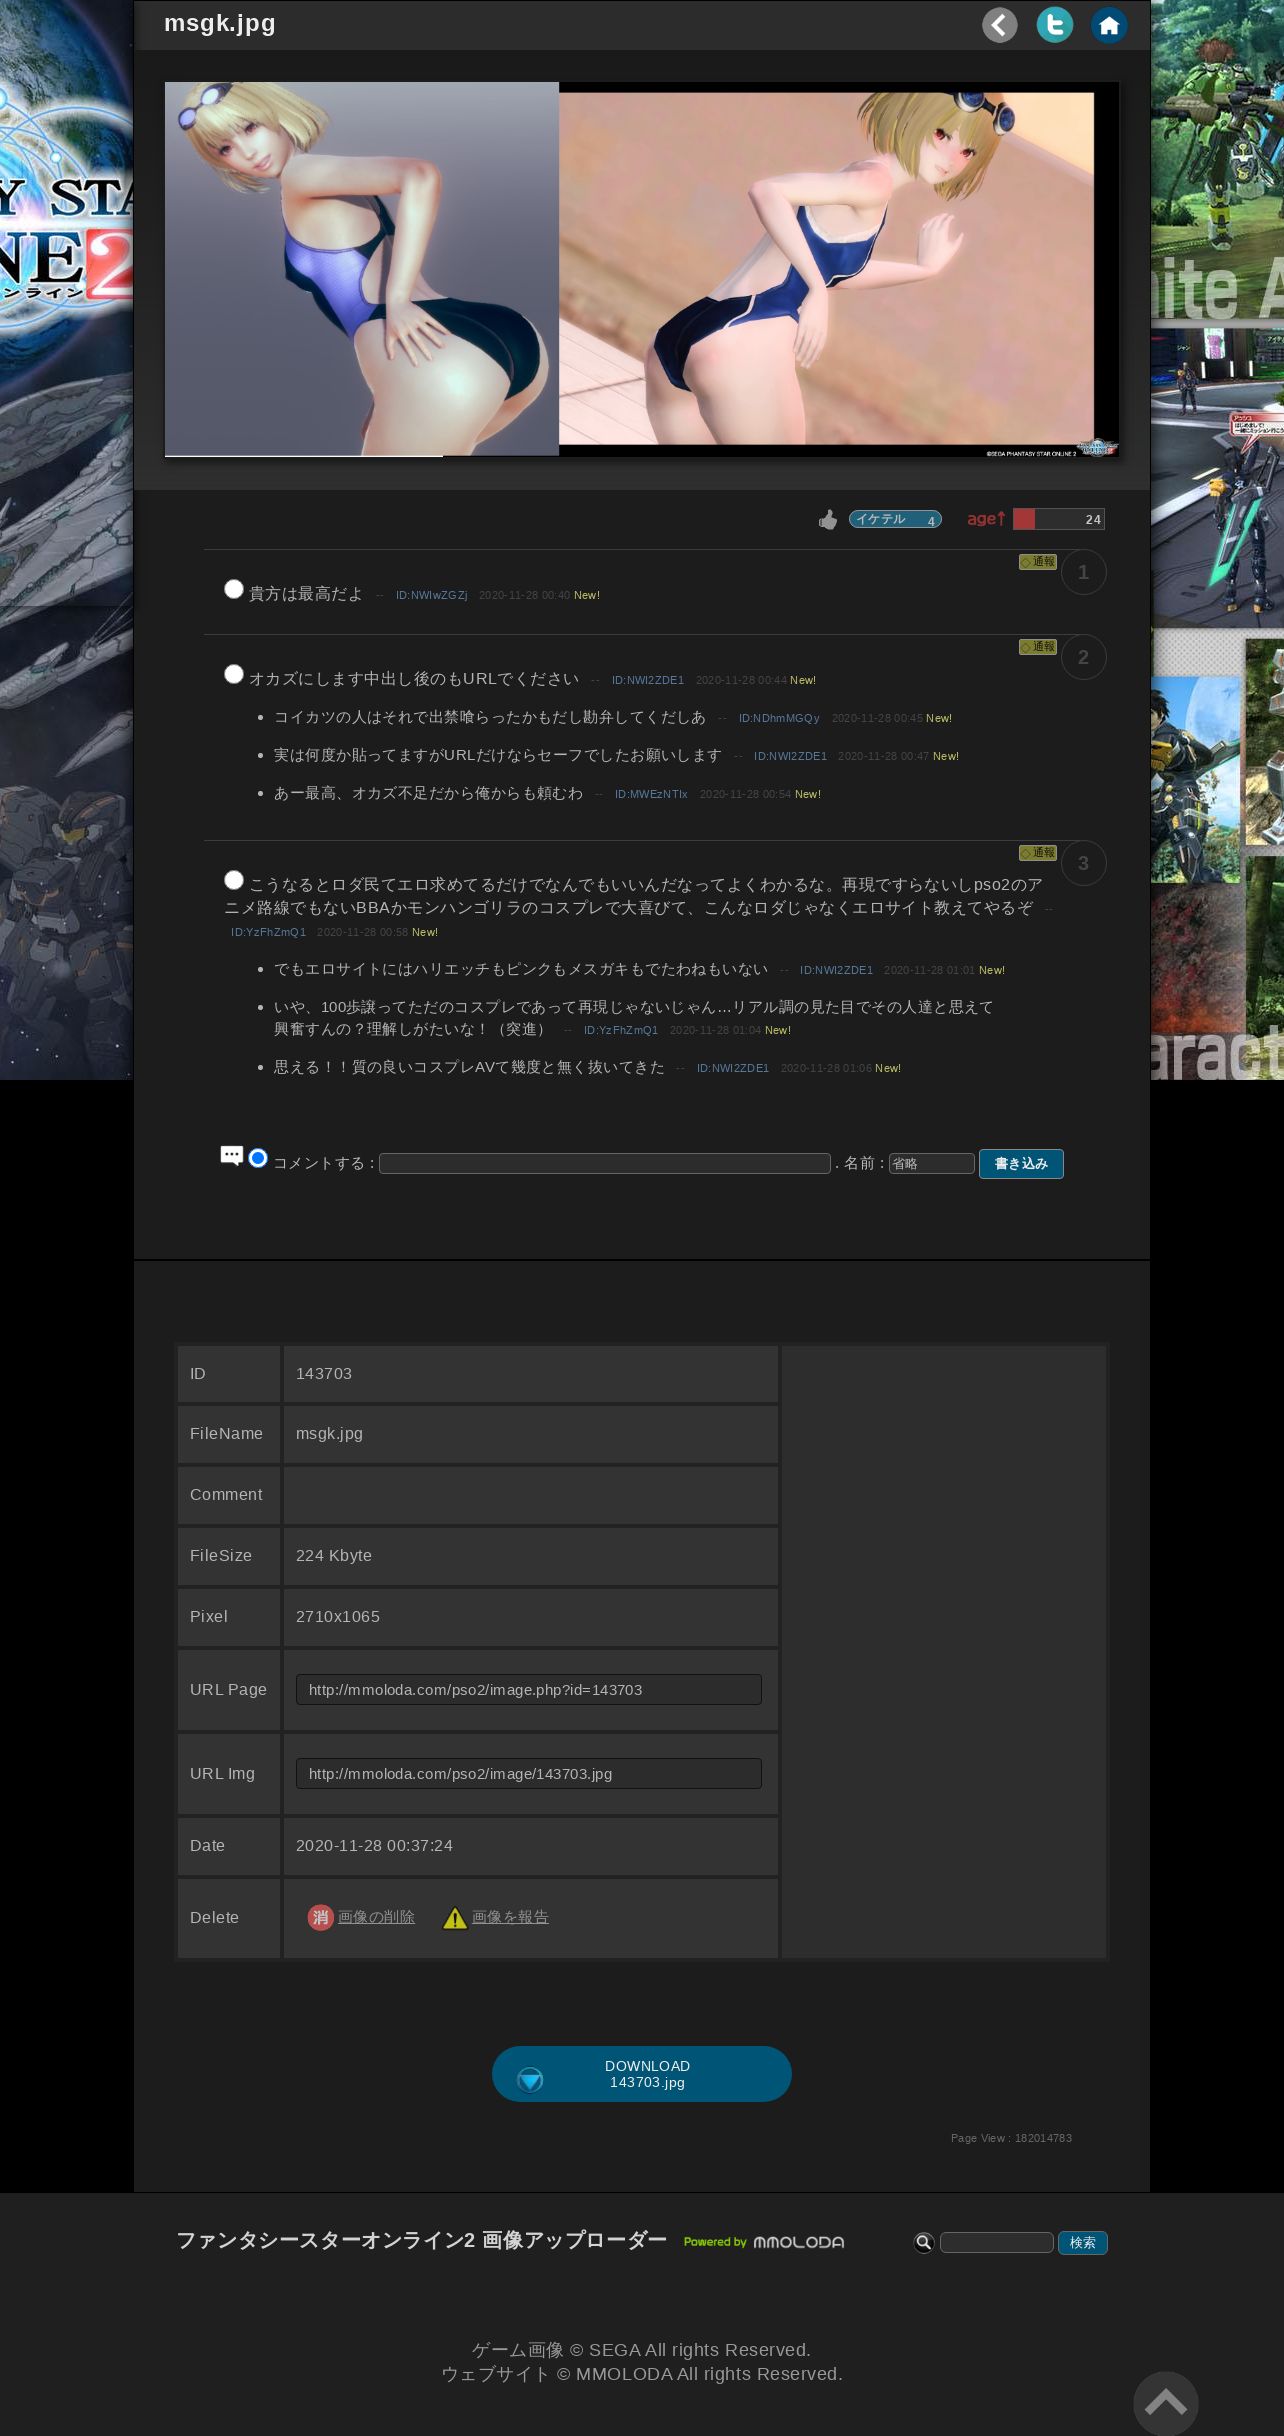Screen dimensions: 1284x2436
Task: Focus the 名前 name input field
Action: pyautogui.click(x=932, y=1163)
